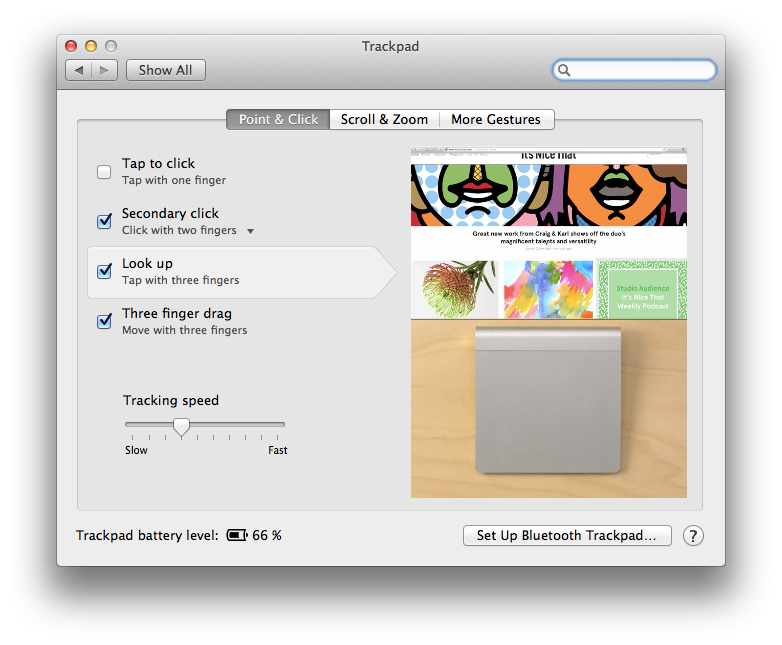Open the More Gestures tab
This screenshot has height=645, width=782.
pyautogui.click(x=495, y=119)
